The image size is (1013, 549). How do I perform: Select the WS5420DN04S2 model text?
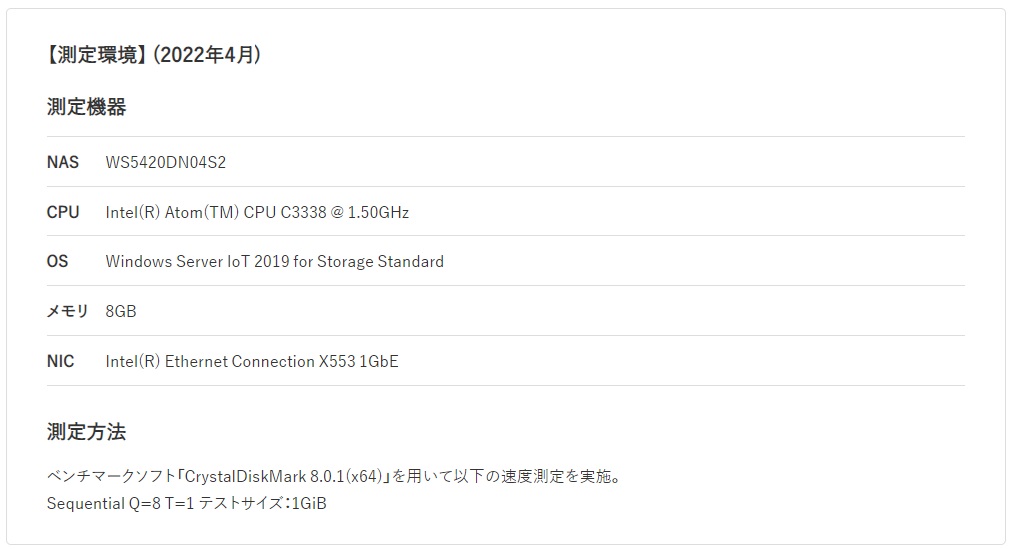pyautogui.click(x=166, y=162)
